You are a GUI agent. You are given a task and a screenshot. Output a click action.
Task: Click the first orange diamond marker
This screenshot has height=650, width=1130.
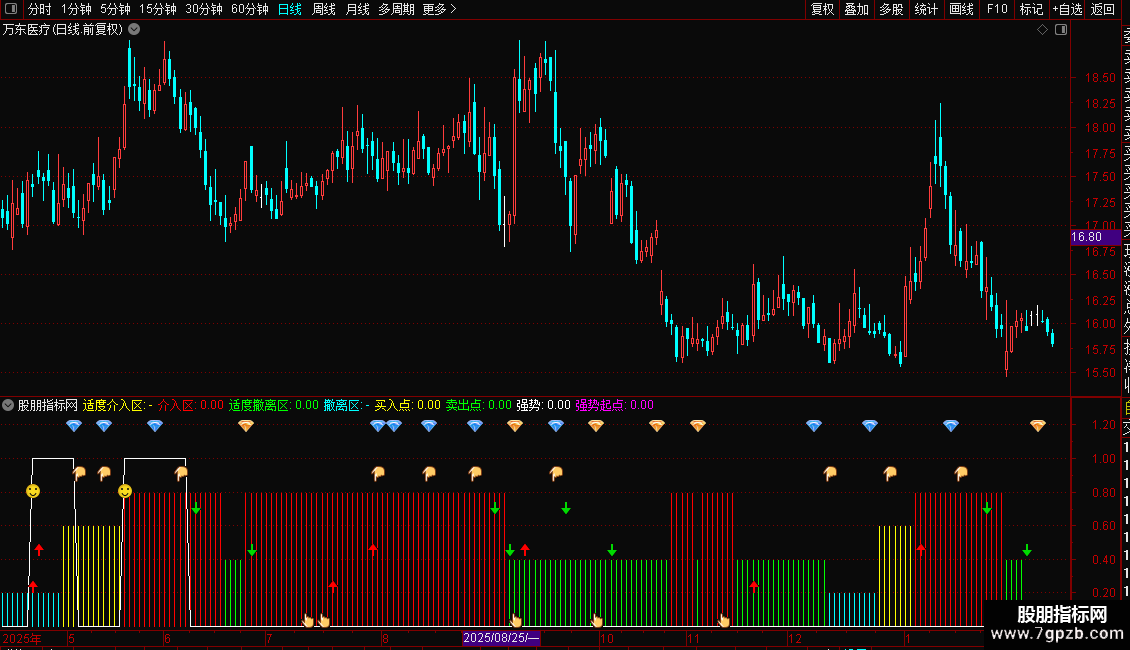(x=246, y=426)
